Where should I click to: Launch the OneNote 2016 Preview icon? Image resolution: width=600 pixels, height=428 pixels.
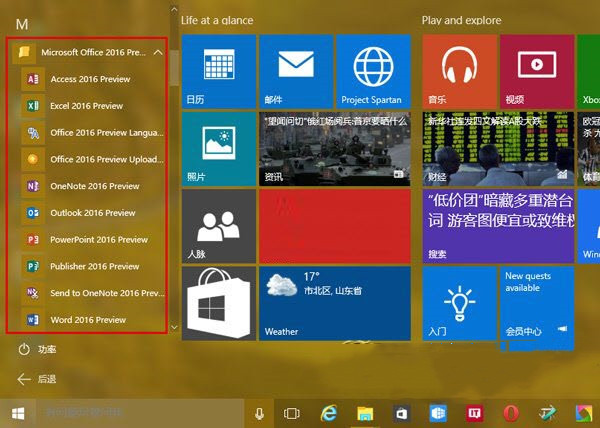[x=33, y=186]
